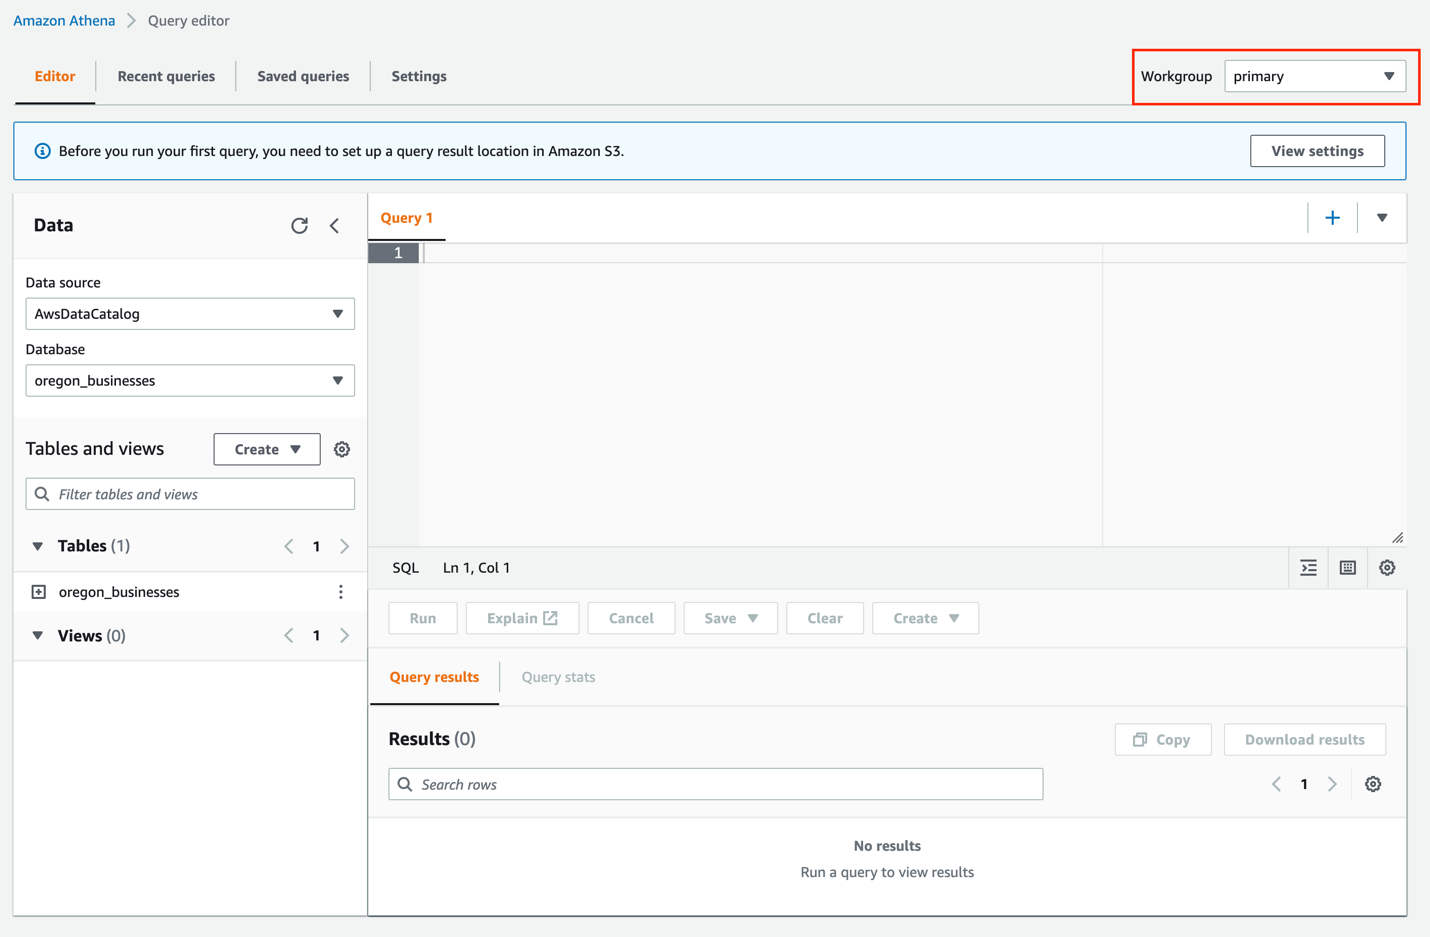Click the View settings button
Viewport: 1430px width, 937px height.
(1317, 150)
